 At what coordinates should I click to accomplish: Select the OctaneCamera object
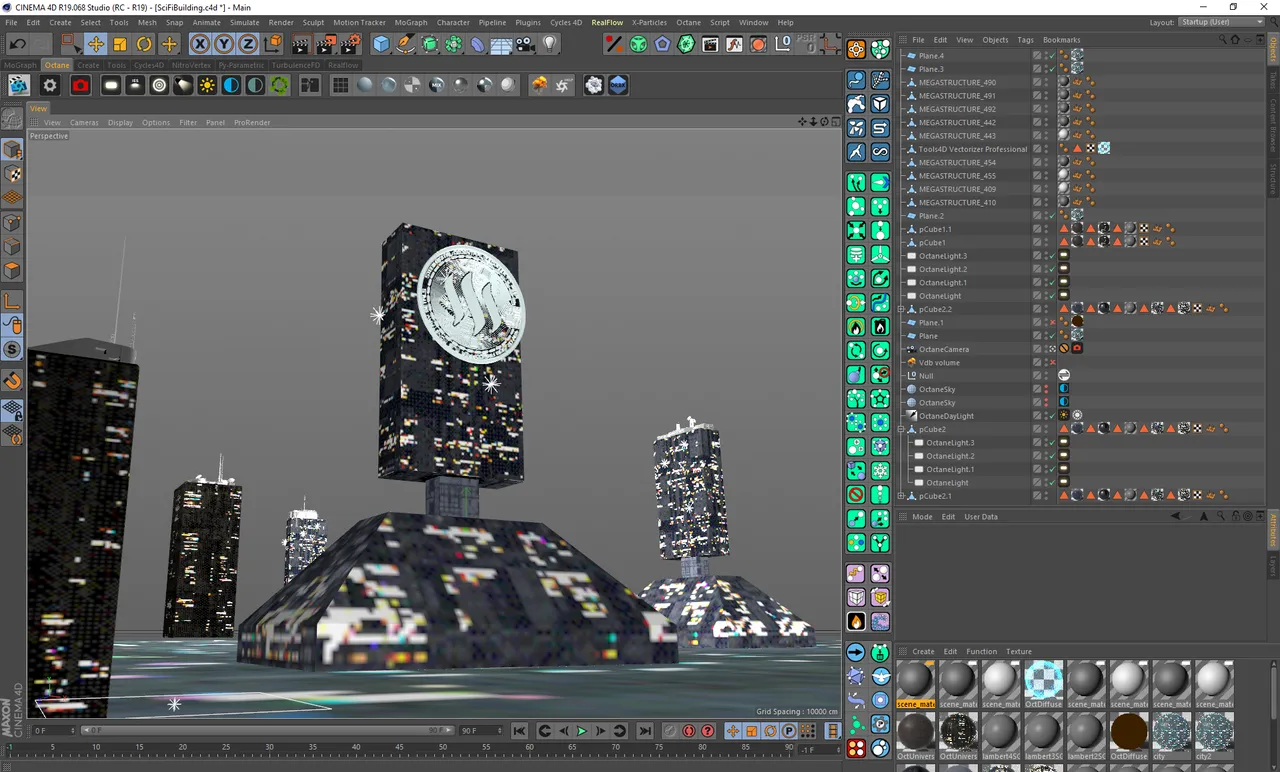pyautogui.click(x=944, y=349)
